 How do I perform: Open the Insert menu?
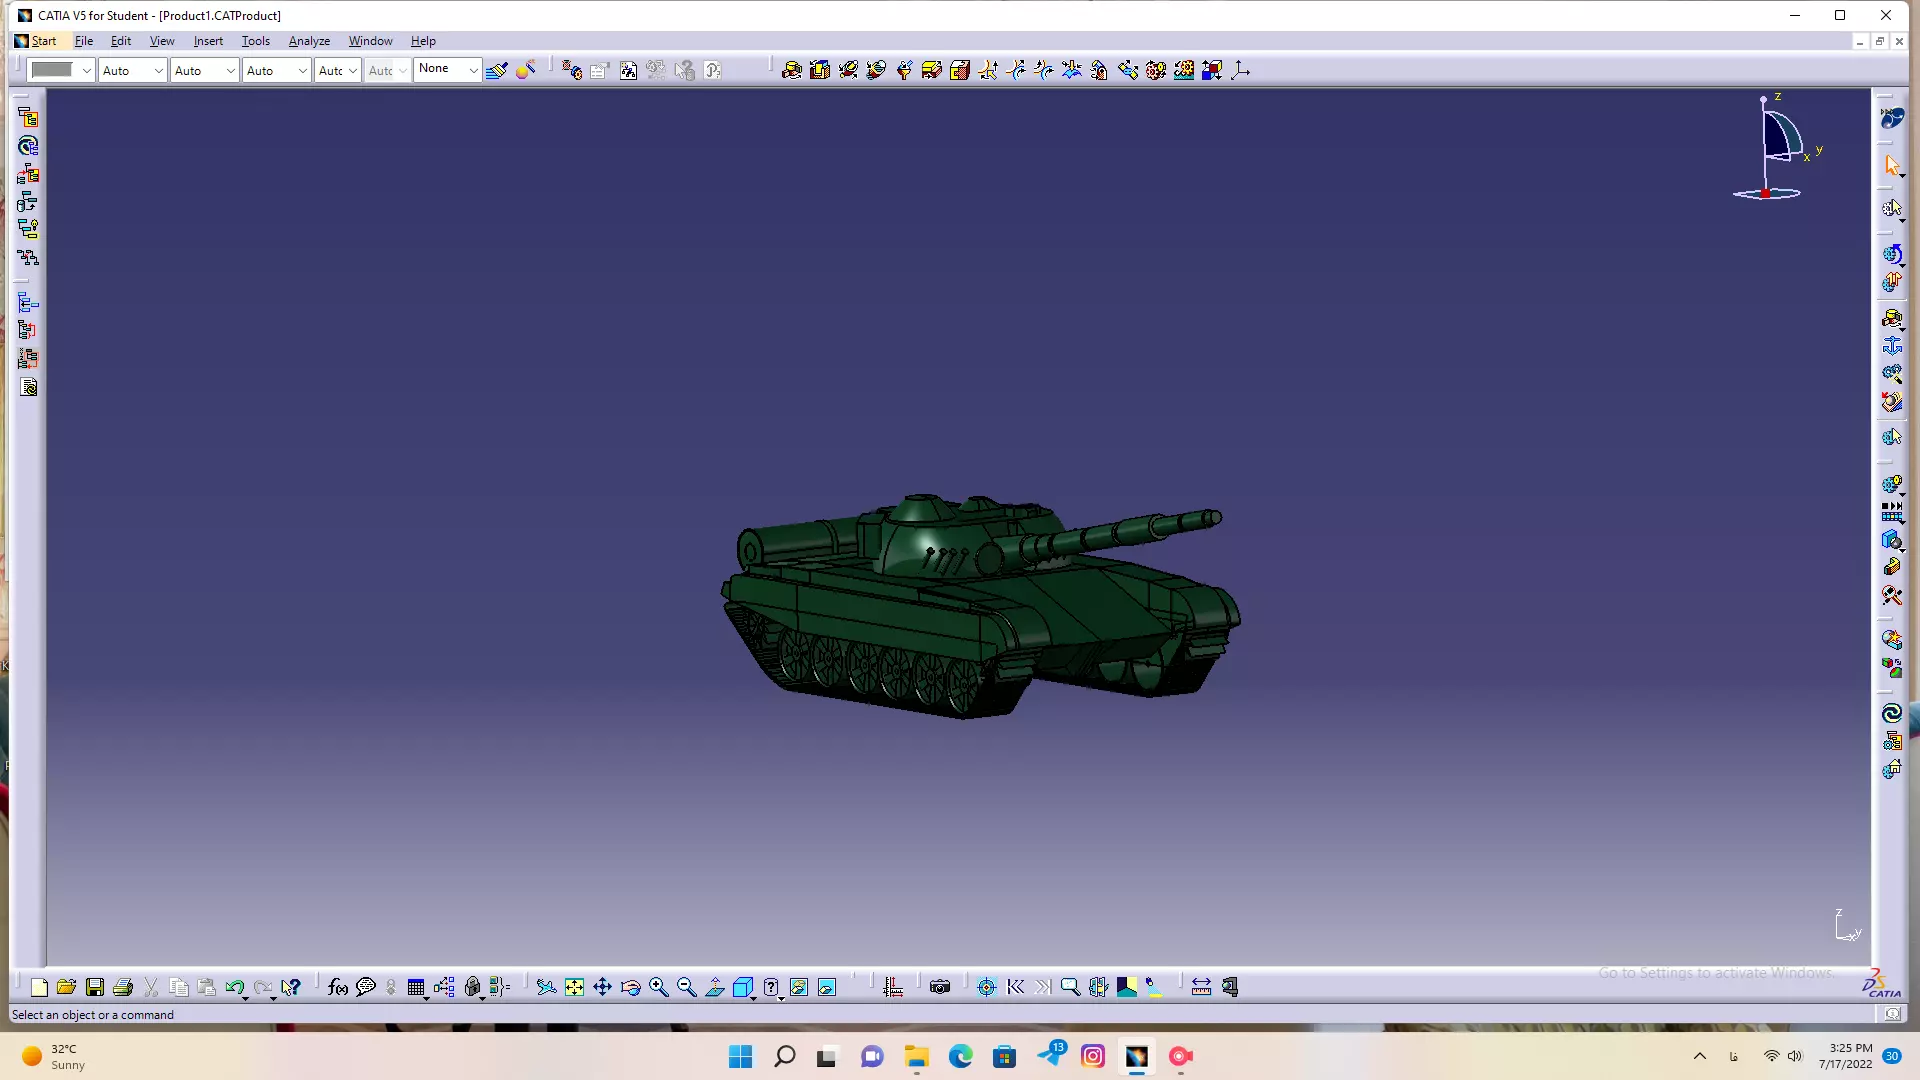click(x=208, y=41)
